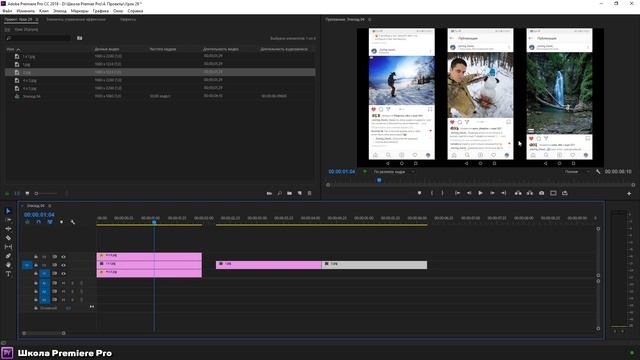Toggle linked selection in timeline
The image size is (640, 360).
point(50,222)
